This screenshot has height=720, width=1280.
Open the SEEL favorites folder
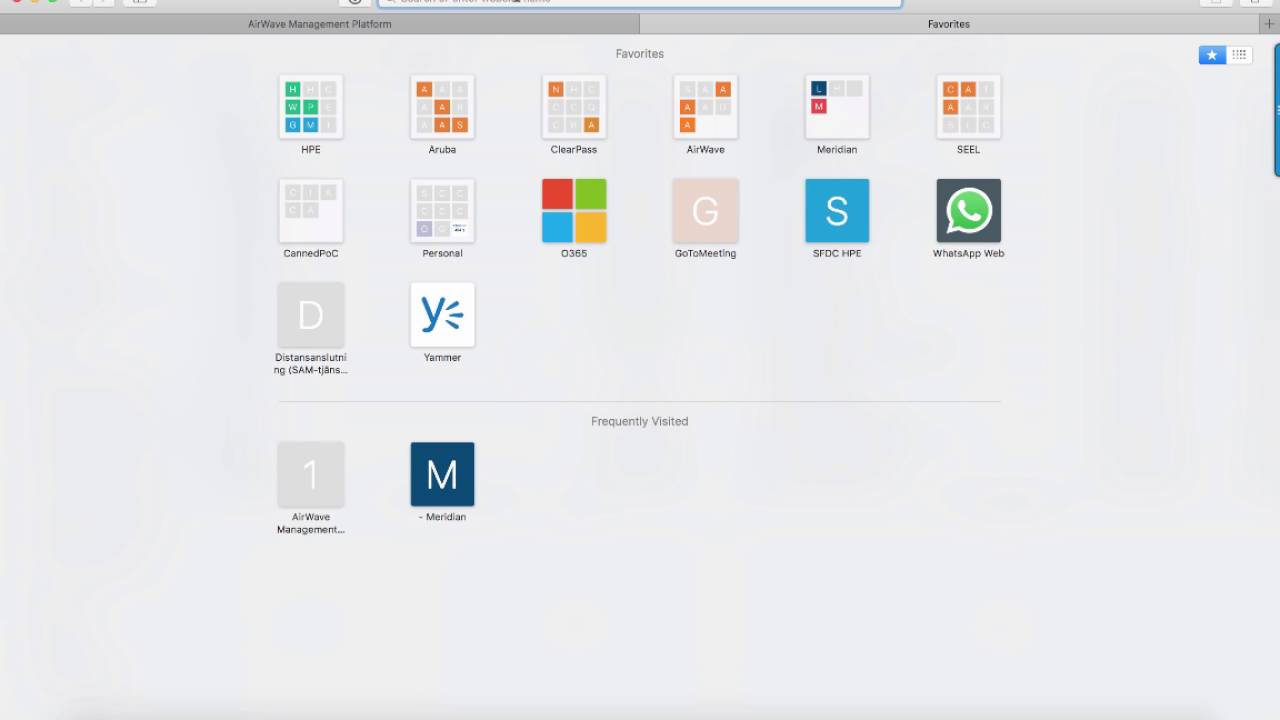point(968,107)
